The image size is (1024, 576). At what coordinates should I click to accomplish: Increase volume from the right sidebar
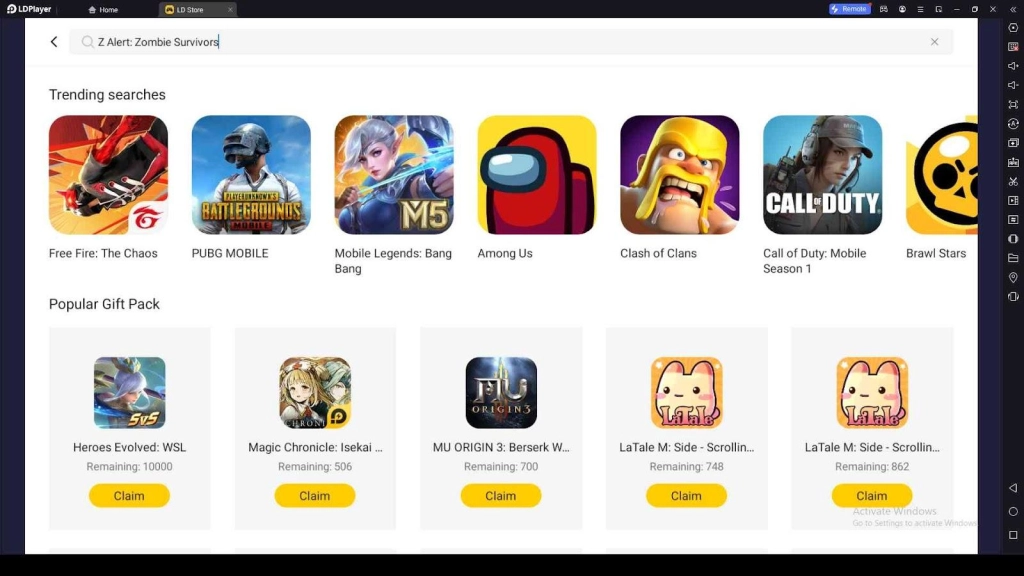[x=1013, y=66]
